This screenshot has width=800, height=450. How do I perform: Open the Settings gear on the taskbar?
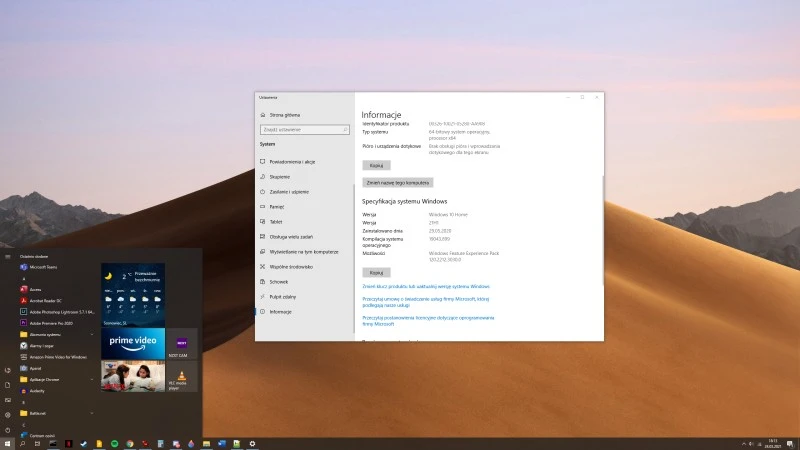[x=252, y=444]
